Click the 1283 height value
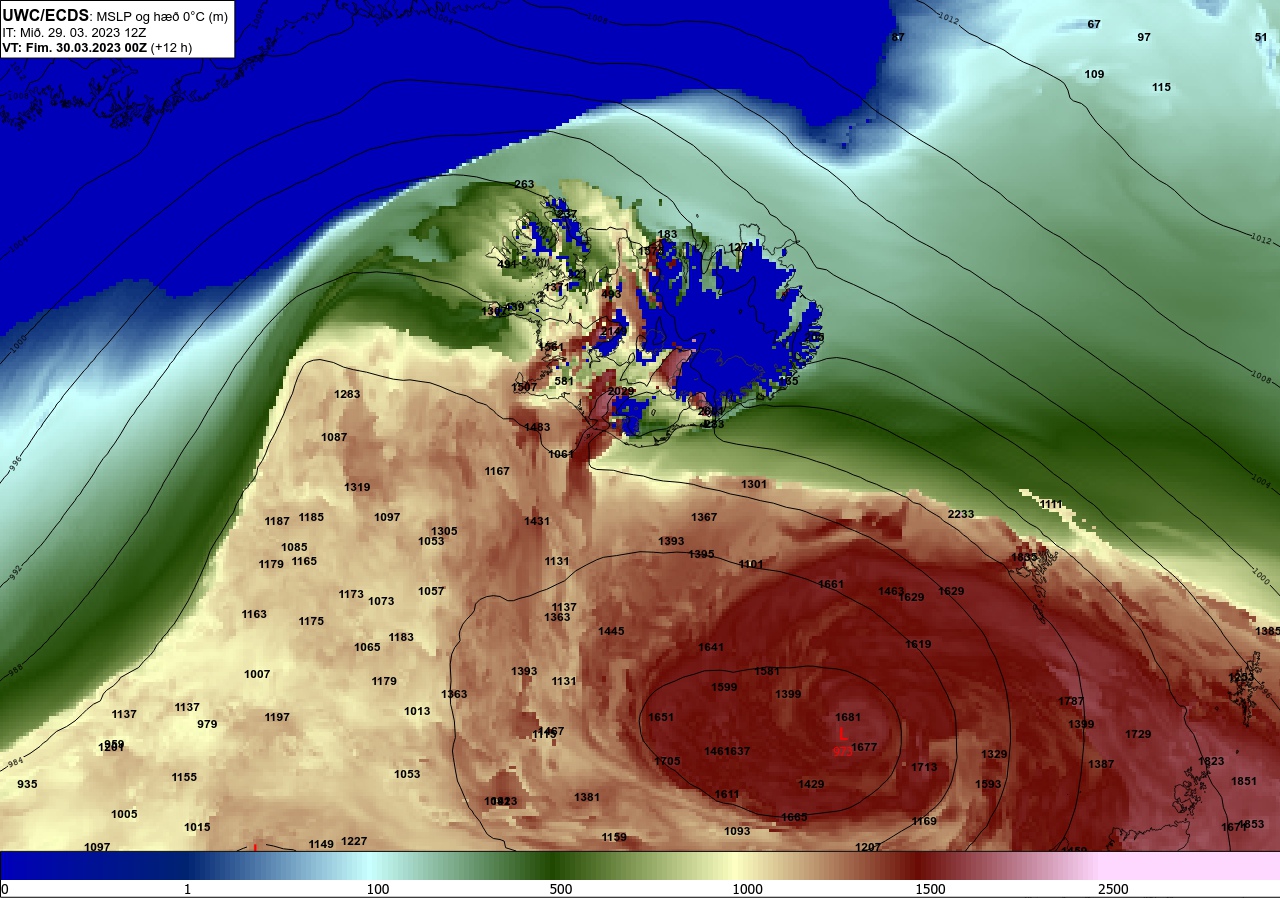Viewport: 1280px width, 898px height. click(x=347, y=394)
